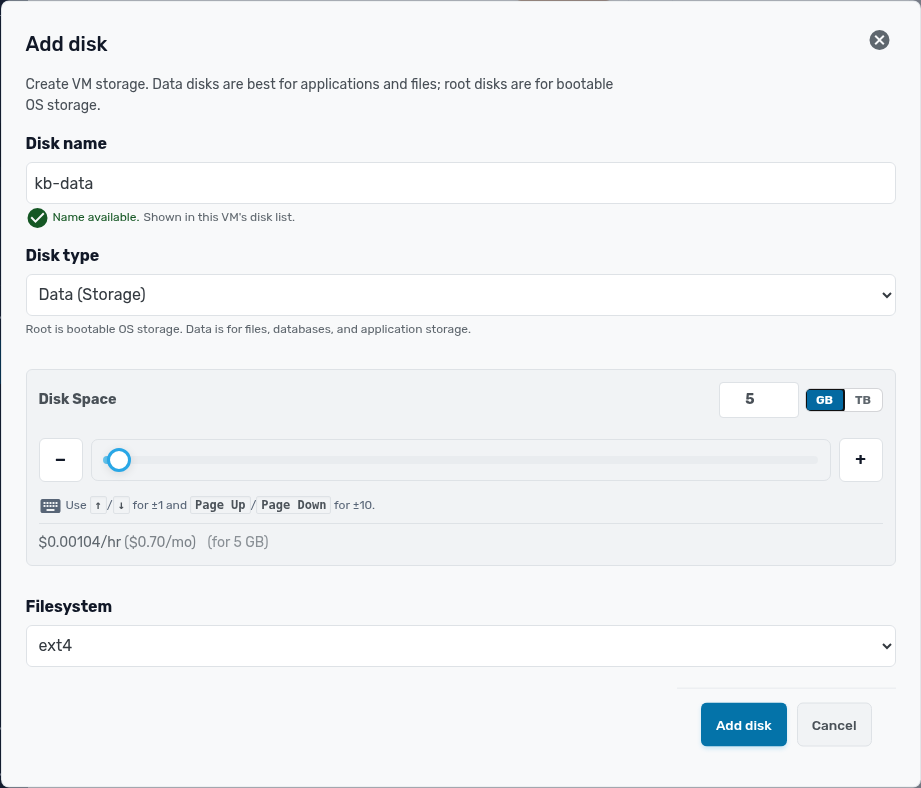Click the Page Up key hint
This screenshot has width=921, height=788.
click(x=220, y=505)
